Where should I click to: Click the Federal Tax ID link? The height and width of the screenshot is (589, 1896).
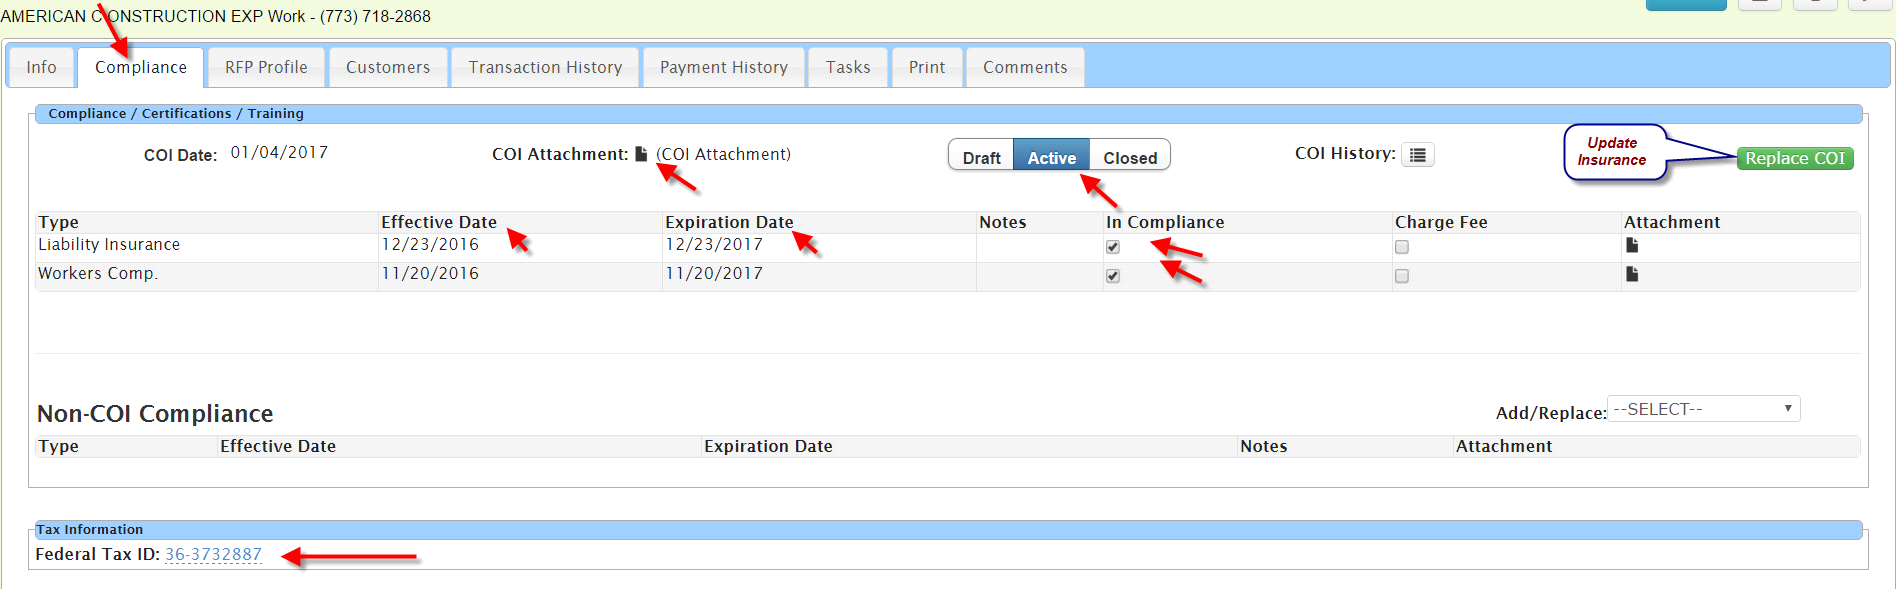tap(213, 554)
